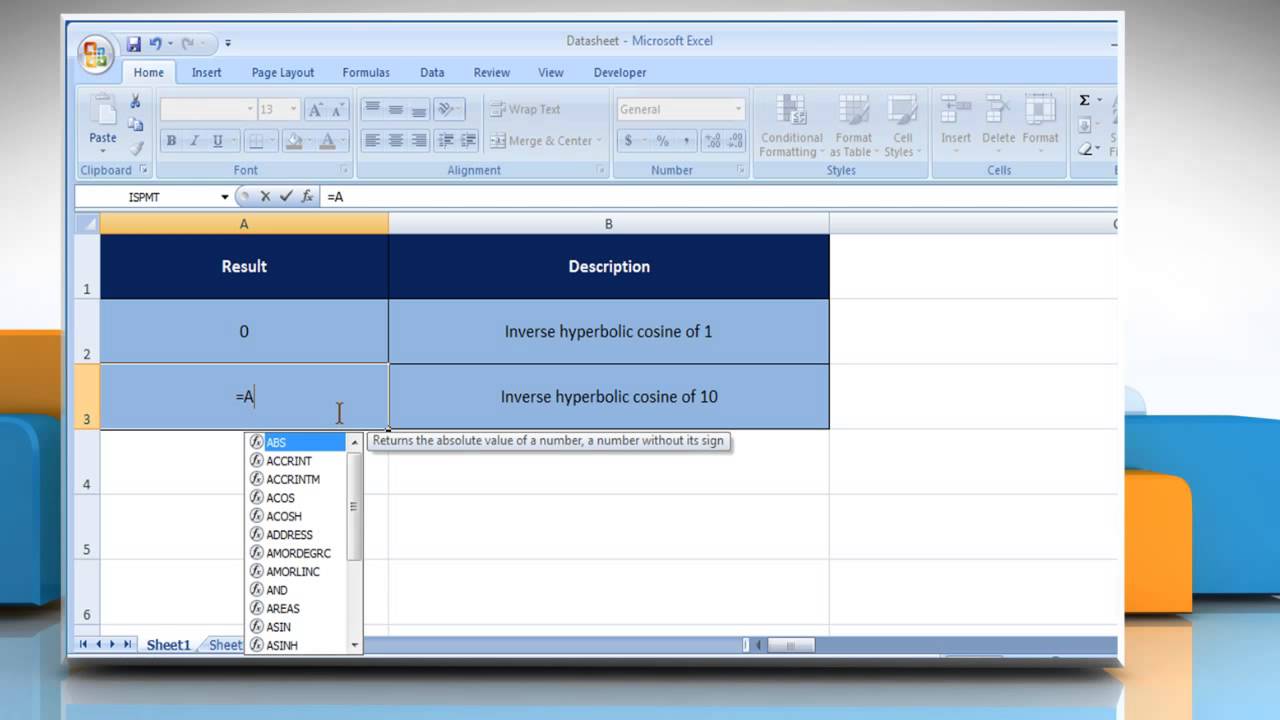Click the Insert Function fx icon
The height and width of the screenshot is (720, 1280).
(307, 197)
